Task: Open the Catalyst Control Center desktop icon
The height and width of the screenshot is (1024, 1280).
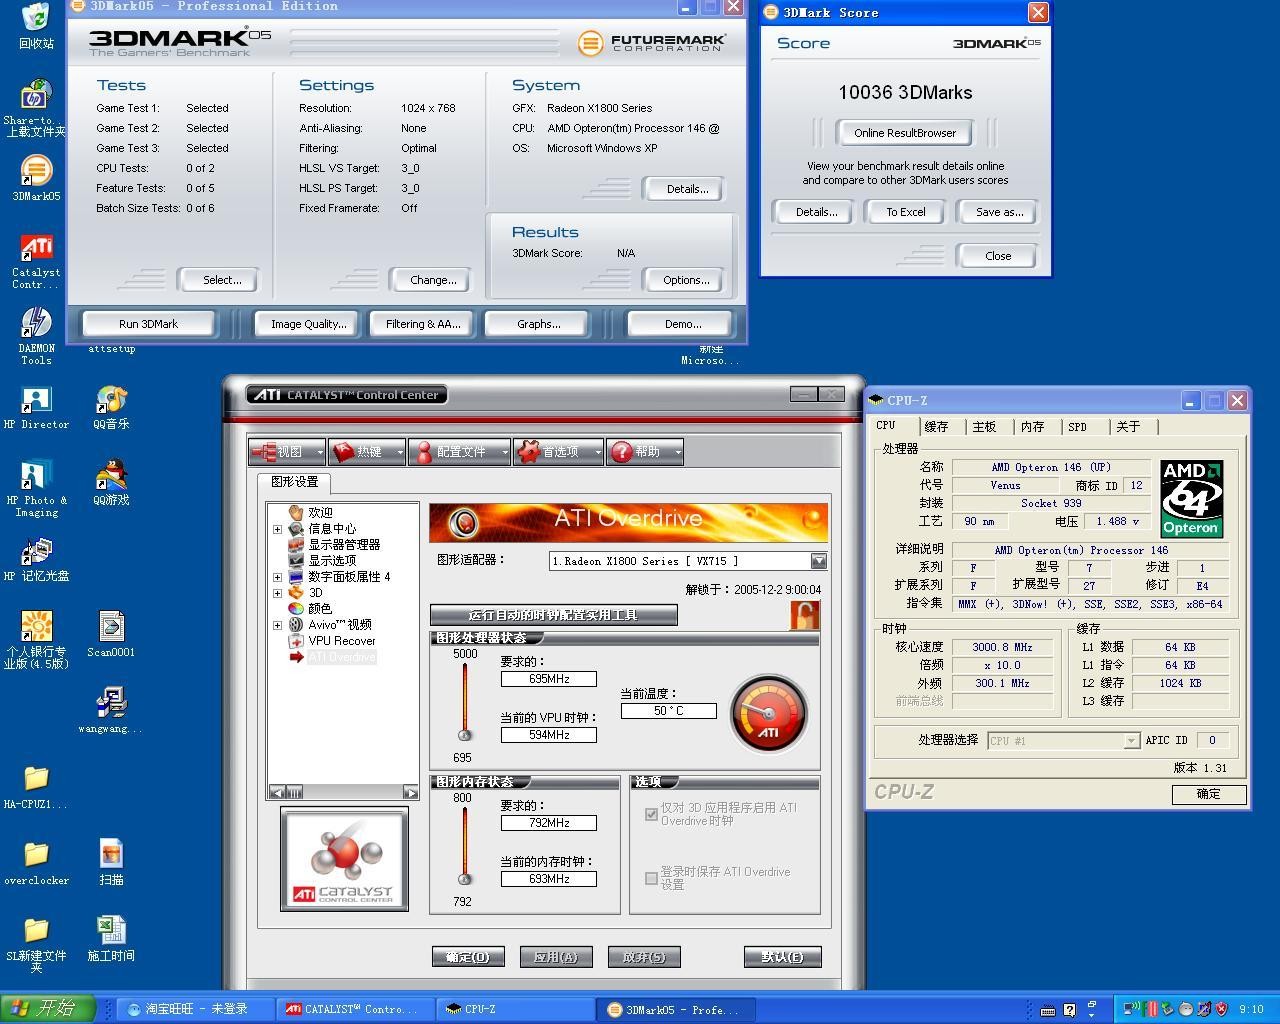Action: tap(36, 248)
